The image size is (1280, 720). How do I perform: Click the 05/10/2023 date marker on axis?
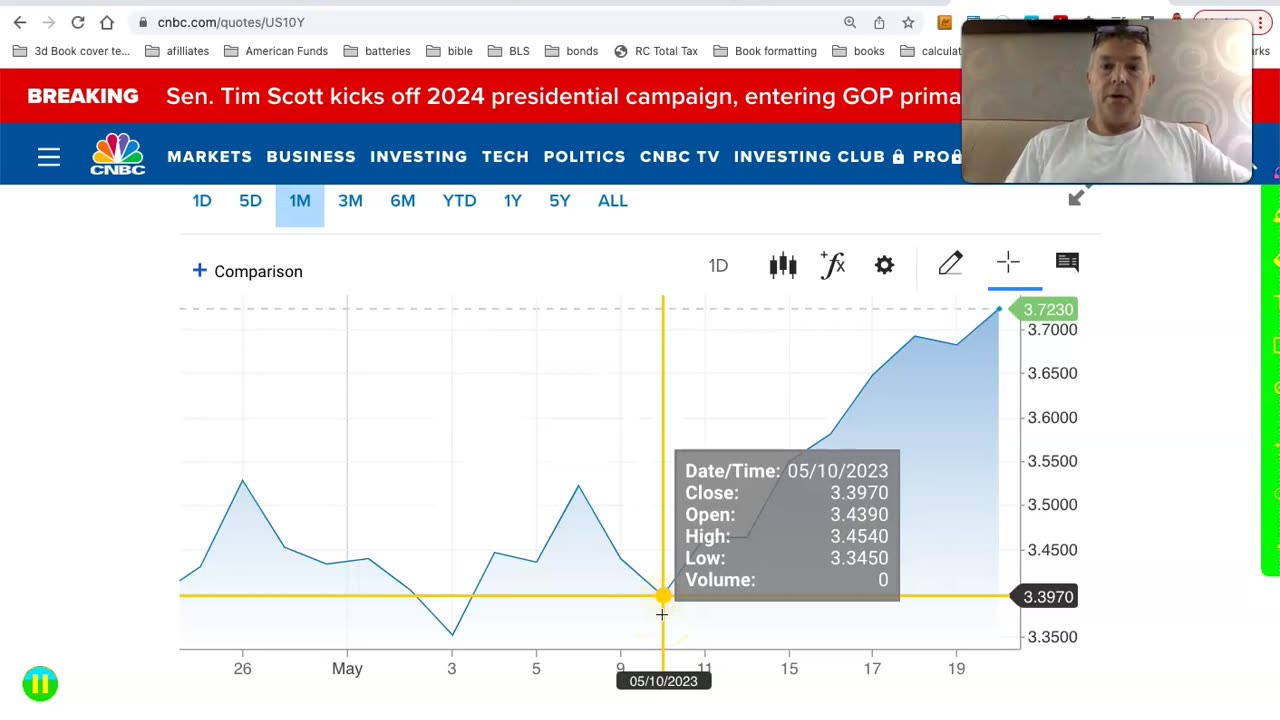pos(663,681)
